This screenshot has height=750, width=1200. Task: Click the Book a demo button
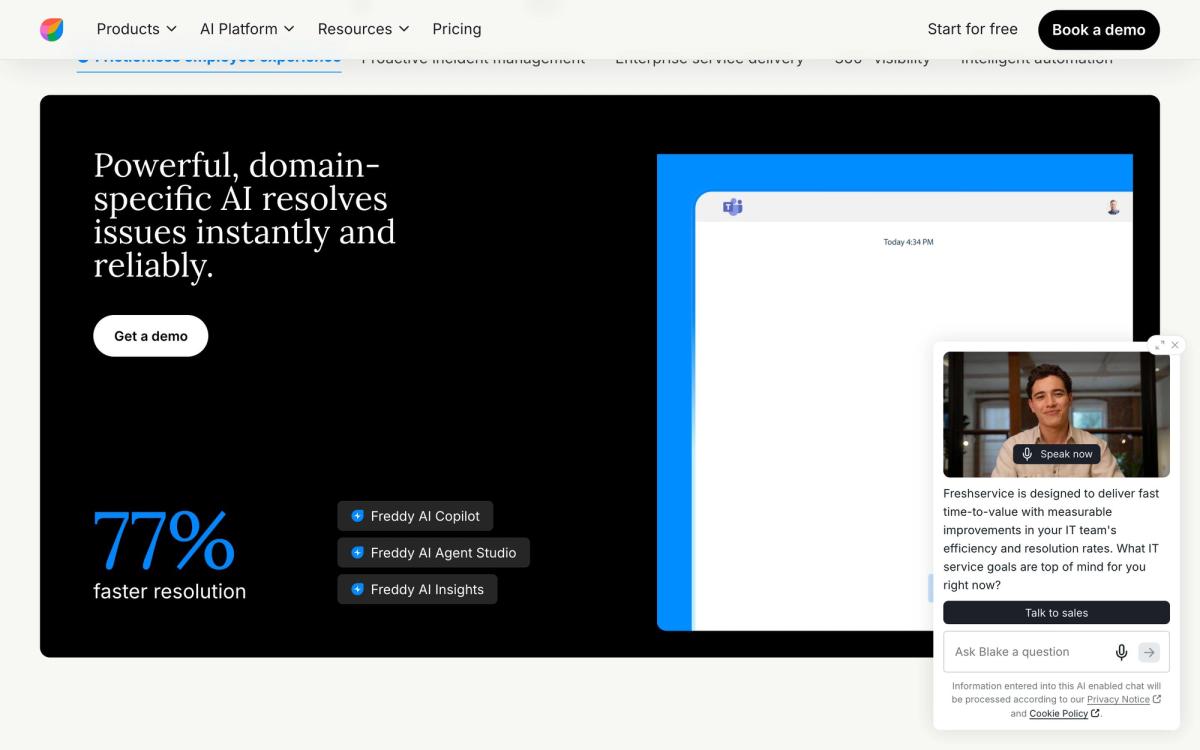pyautogui.click(x=1098, y=30)
